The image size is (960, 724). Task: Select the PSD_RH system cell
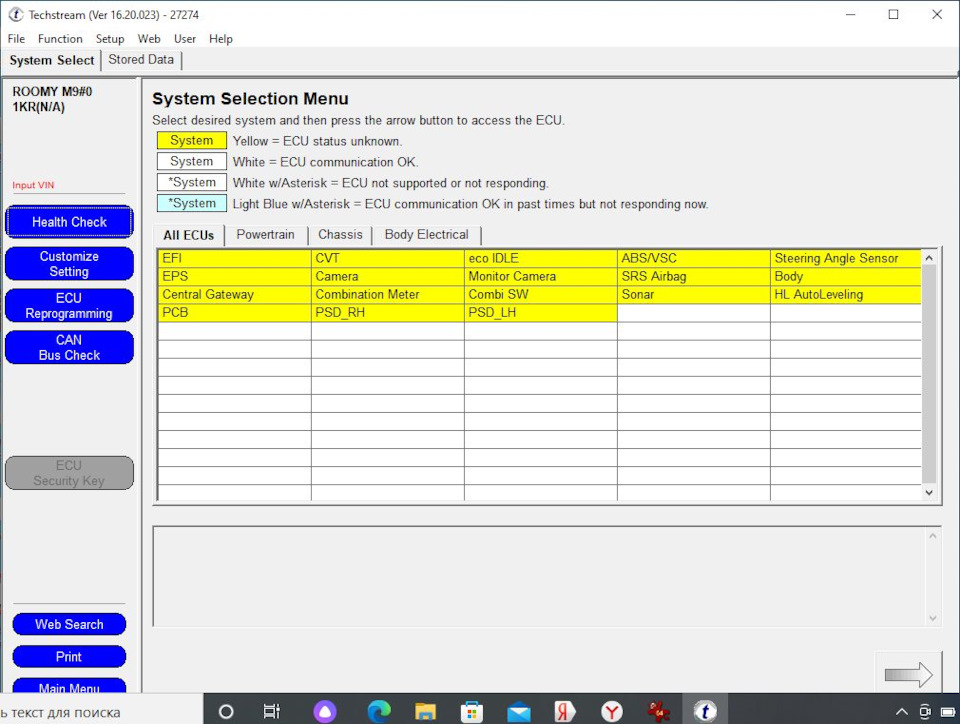click(388, 313)
